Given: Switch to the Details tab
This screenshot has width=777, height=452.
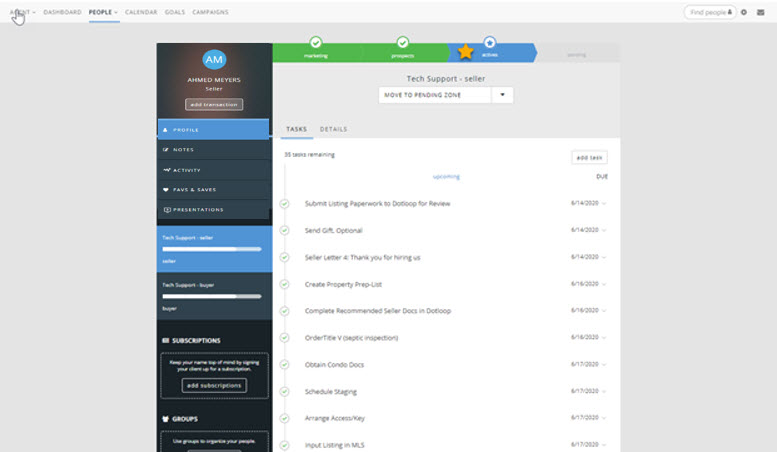Looking at the screenshot, I should tap(333, 129).
